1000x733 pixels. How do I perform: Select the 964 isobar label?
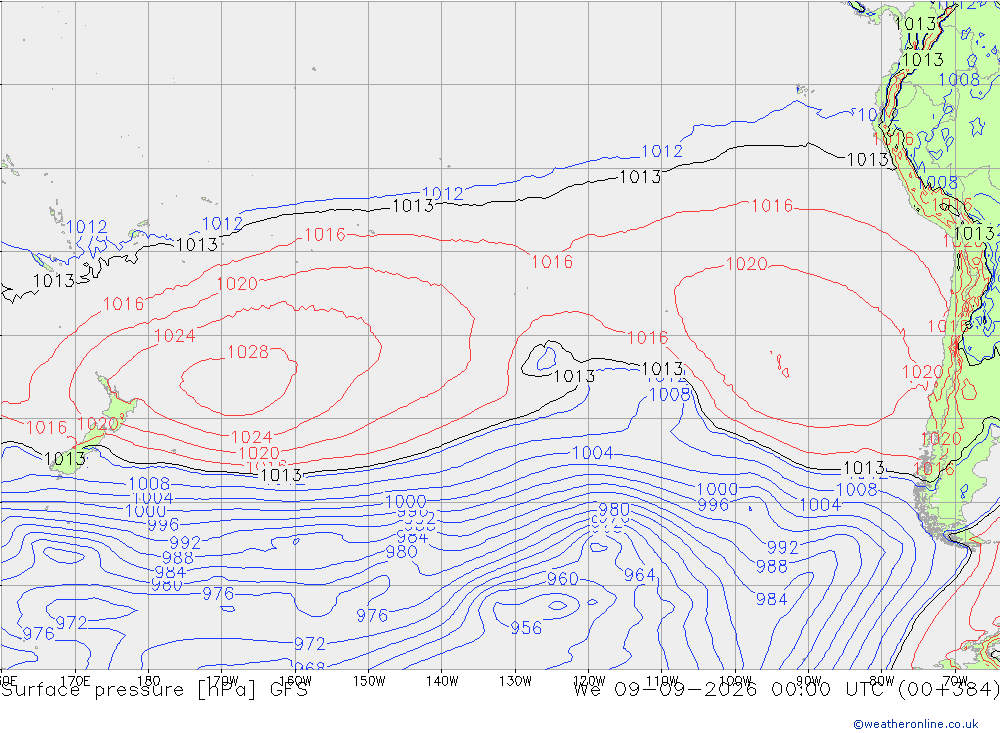coord(640,575)
